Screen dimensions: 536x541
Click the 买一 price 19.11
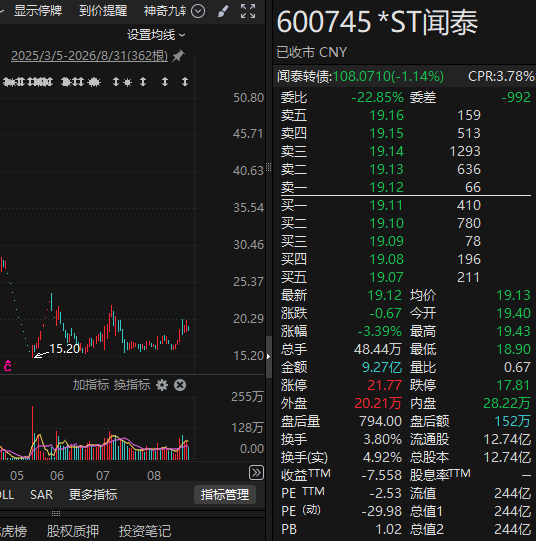[x=386, y=206]
